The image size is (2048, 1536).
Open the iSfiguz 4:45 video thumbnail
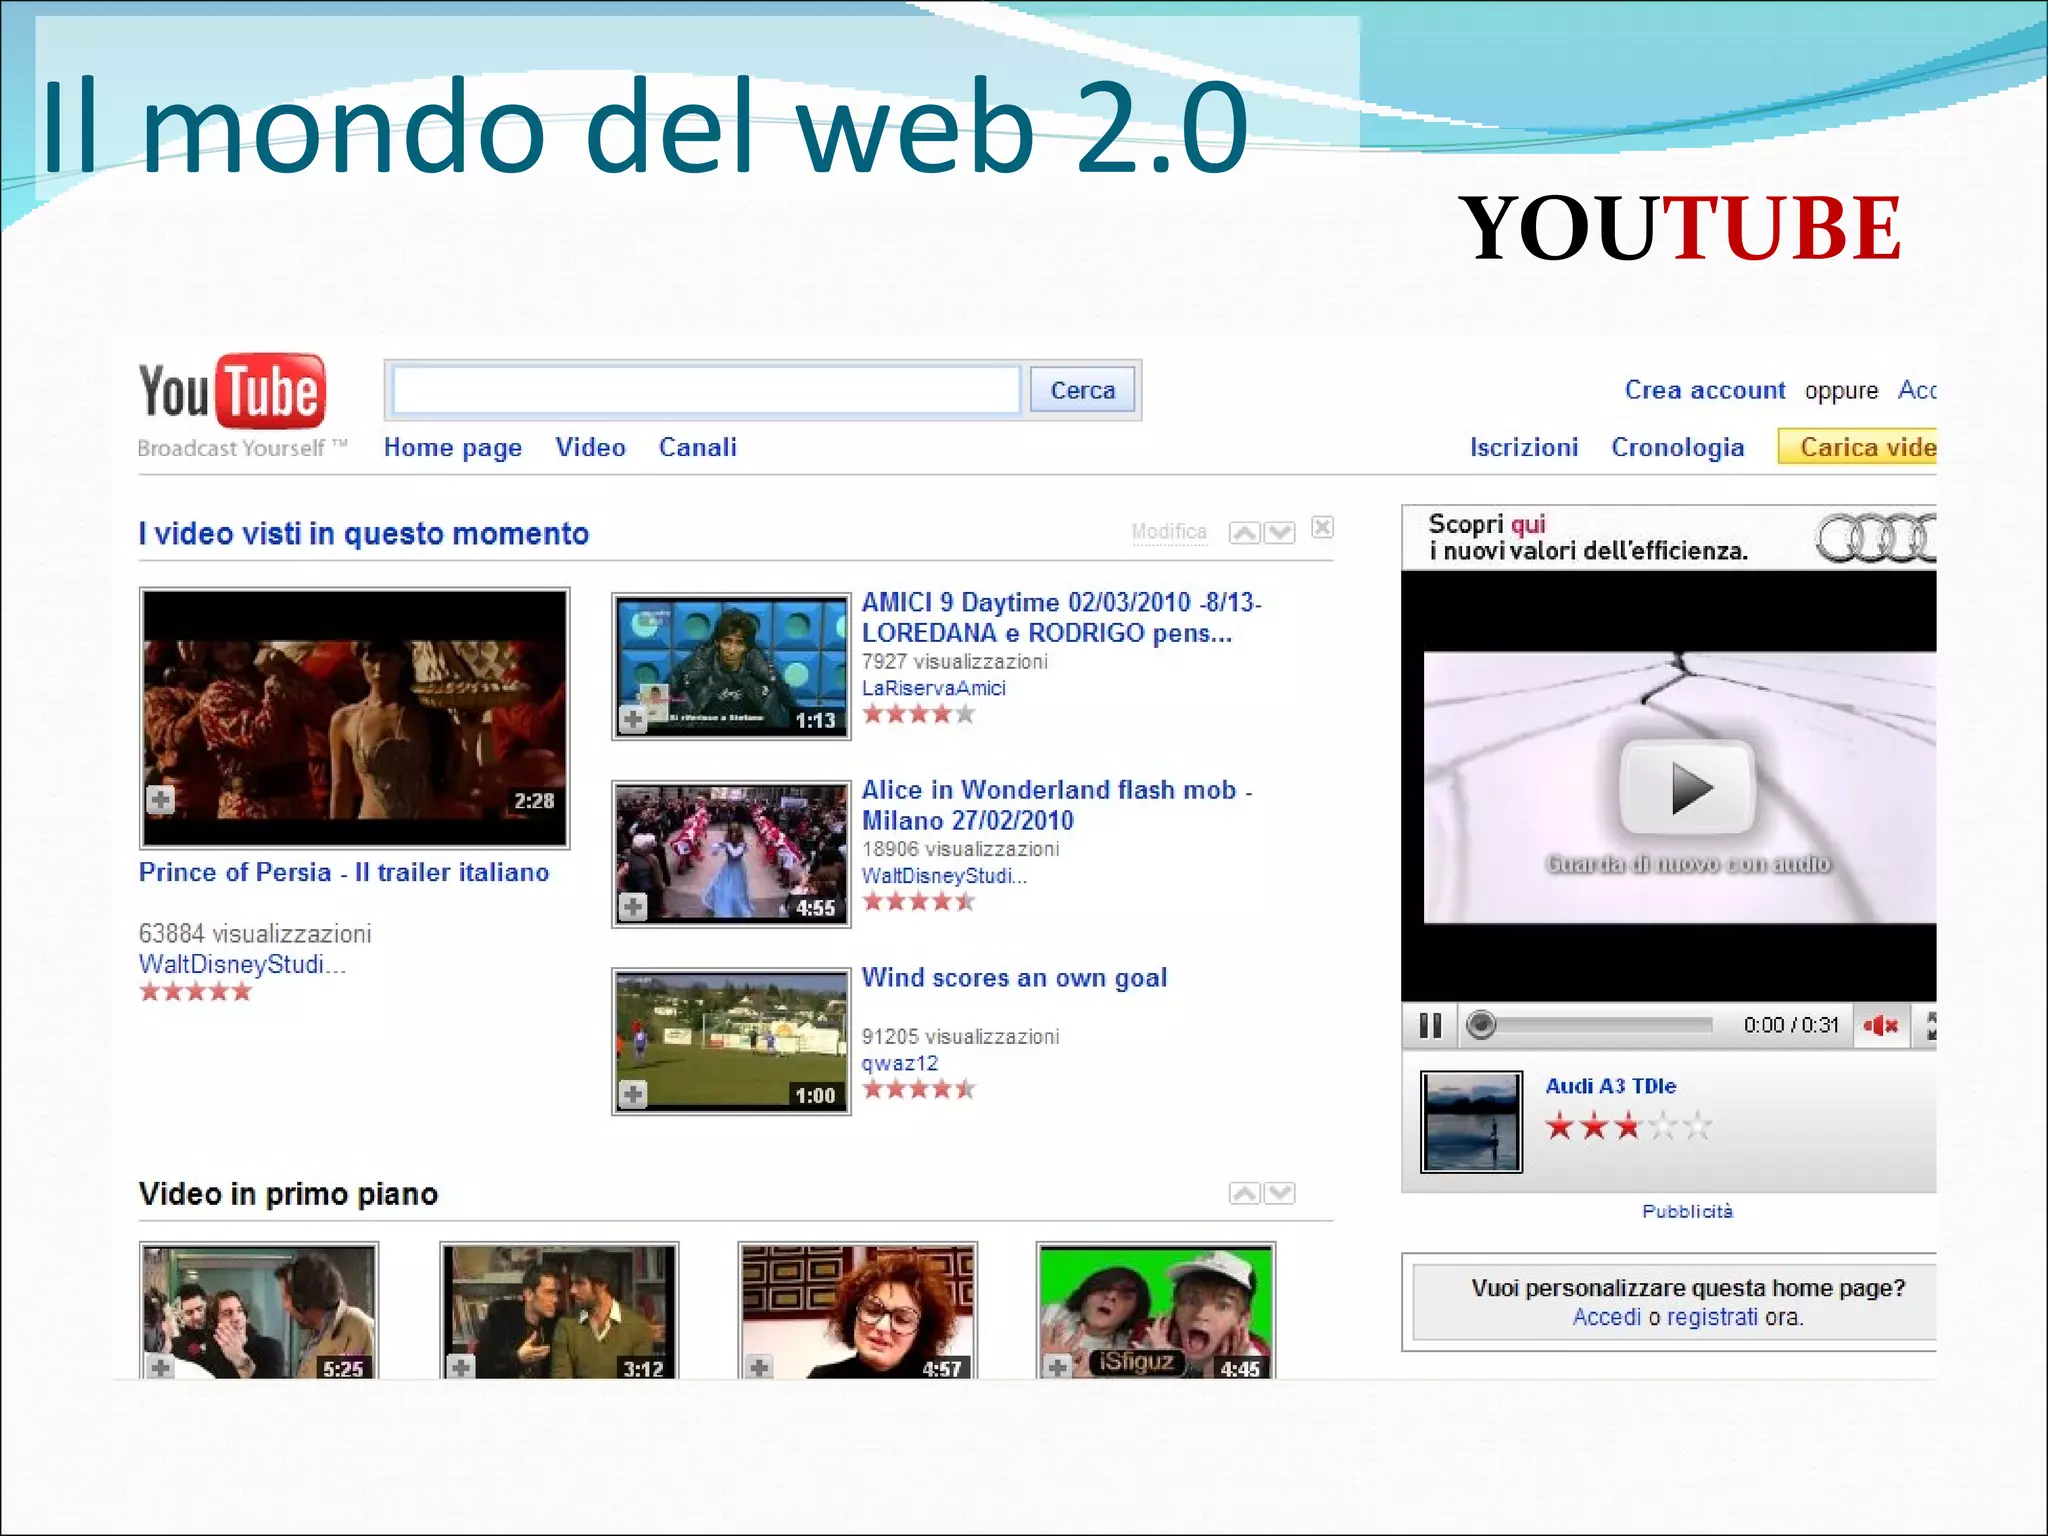coord(1156,1311)
